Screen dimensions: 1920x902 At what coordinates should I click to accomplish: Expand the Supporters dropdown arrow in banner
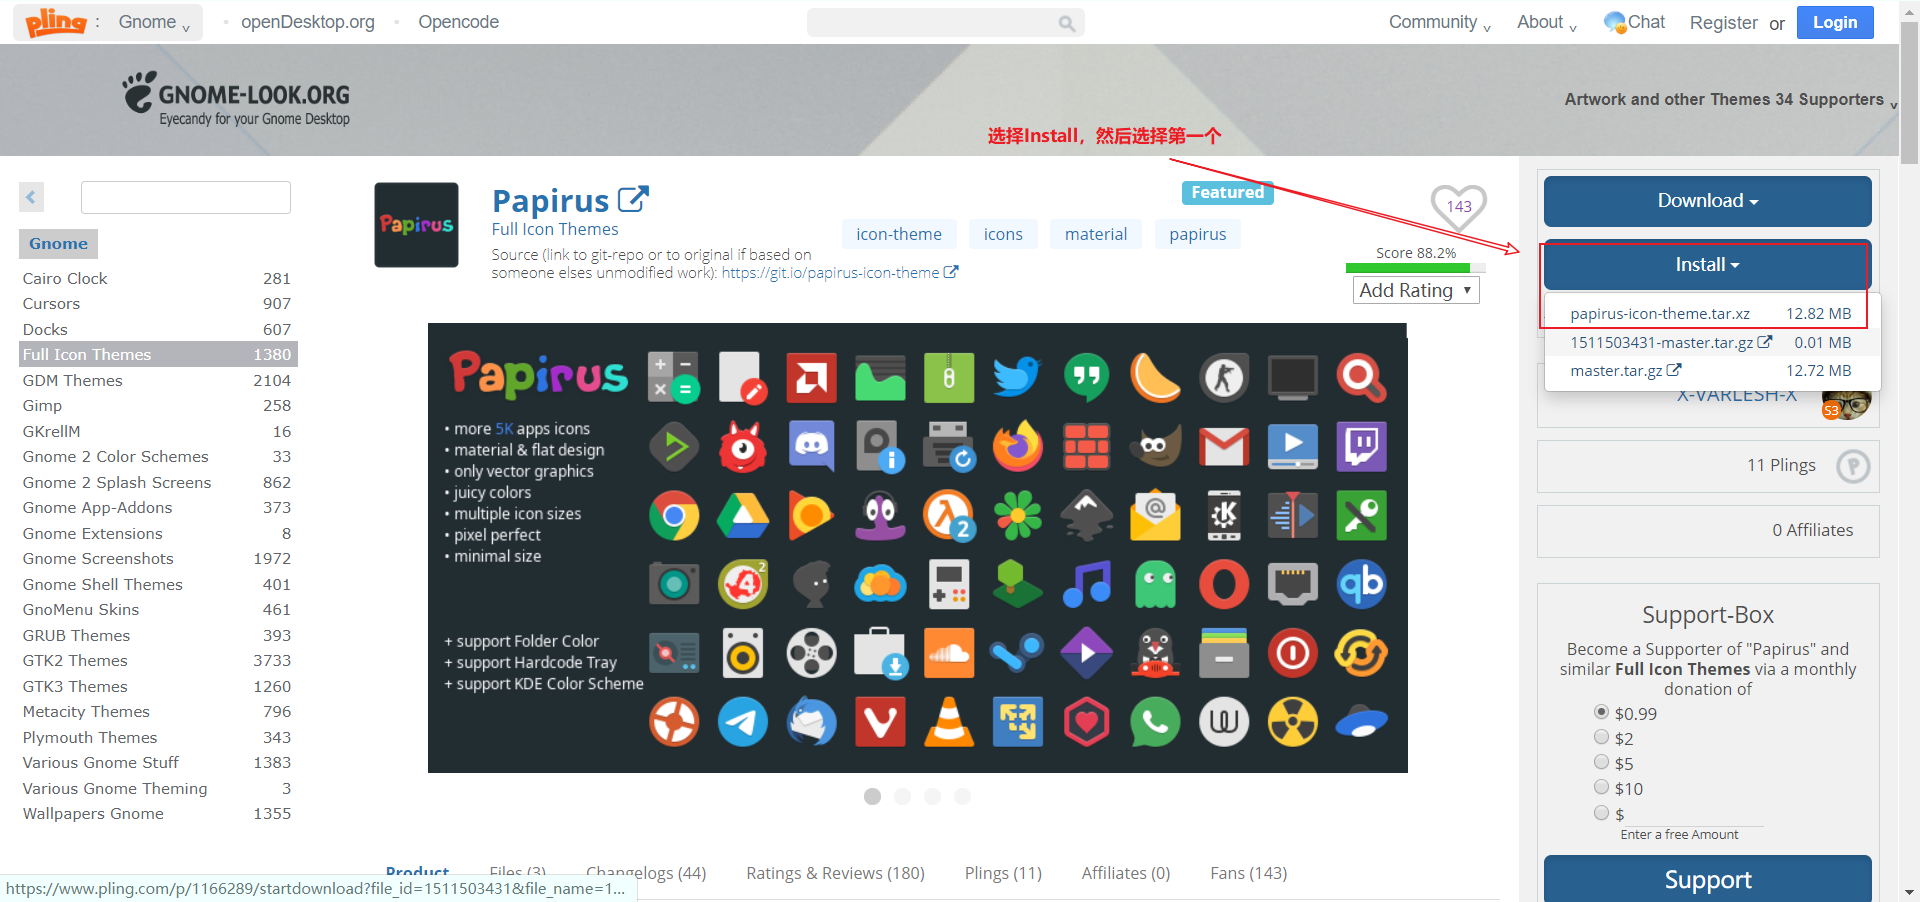point(1893,103)
